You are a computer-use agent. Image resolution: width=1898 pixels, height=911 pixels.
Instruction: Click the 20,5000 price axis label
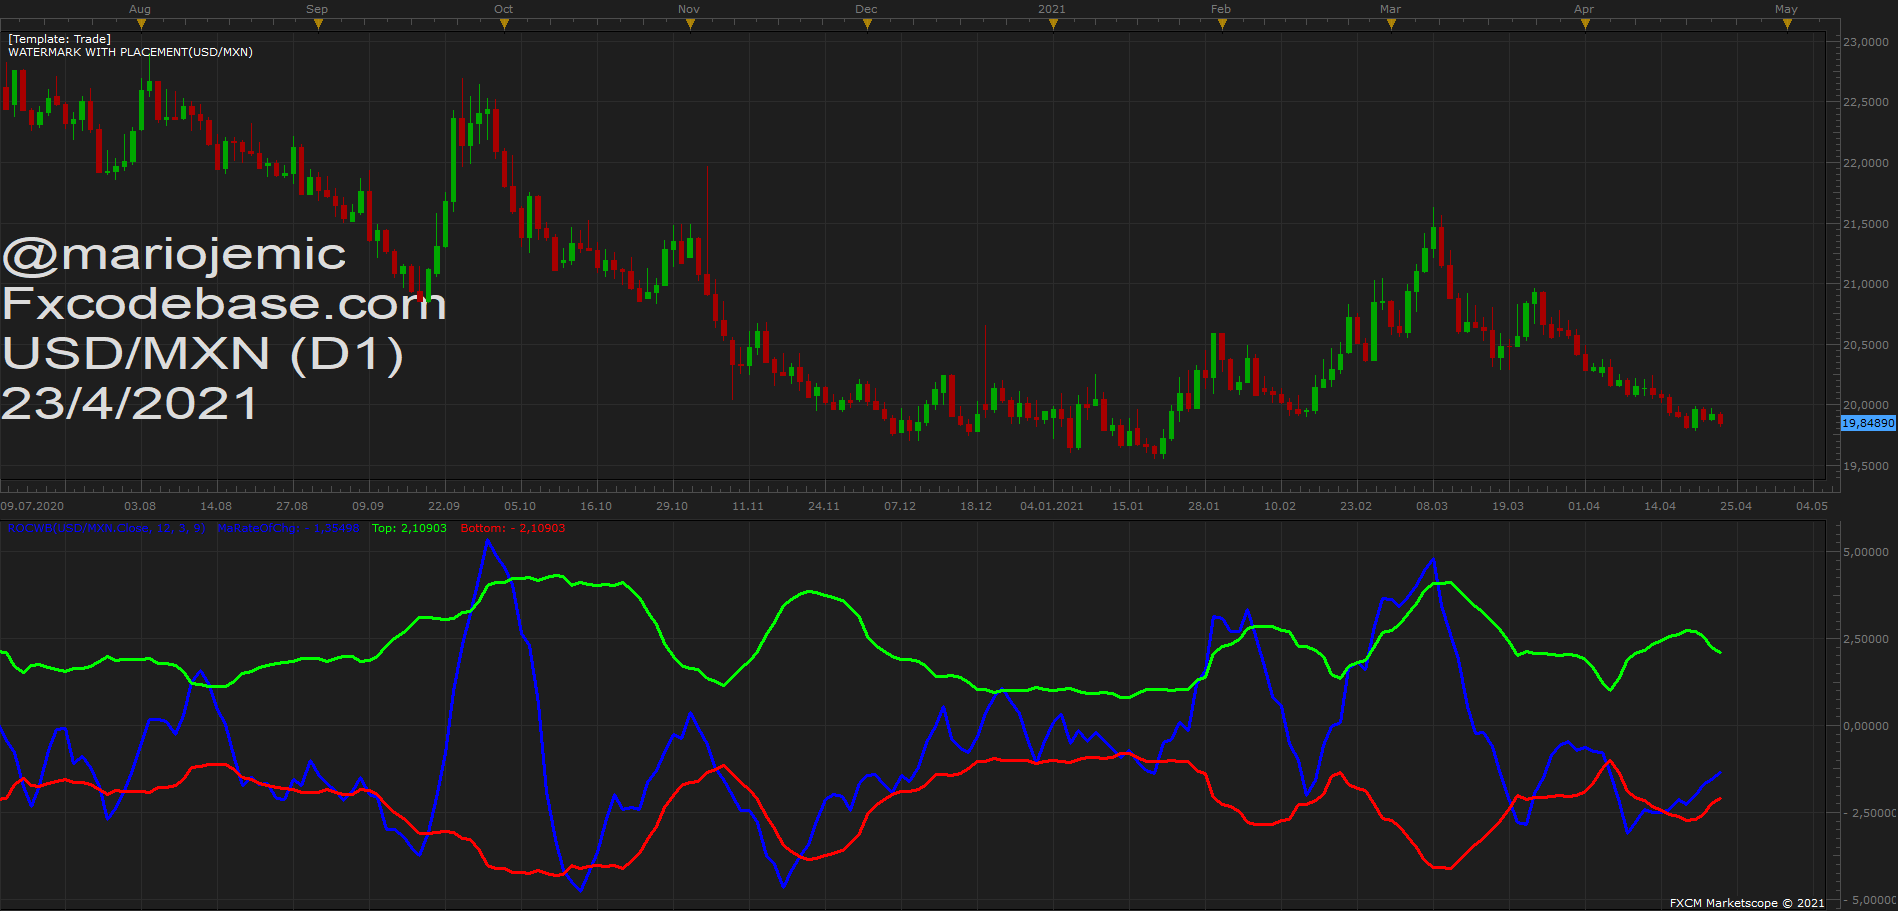point(1866,345)
